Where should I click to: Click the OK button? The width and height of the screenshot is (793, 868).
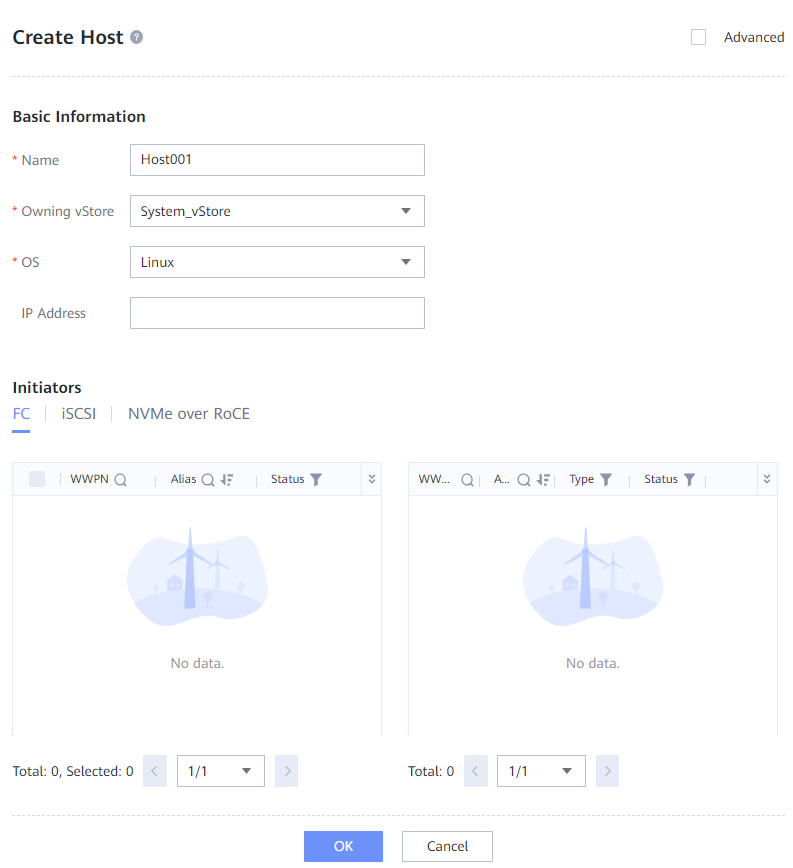(343, 846)
